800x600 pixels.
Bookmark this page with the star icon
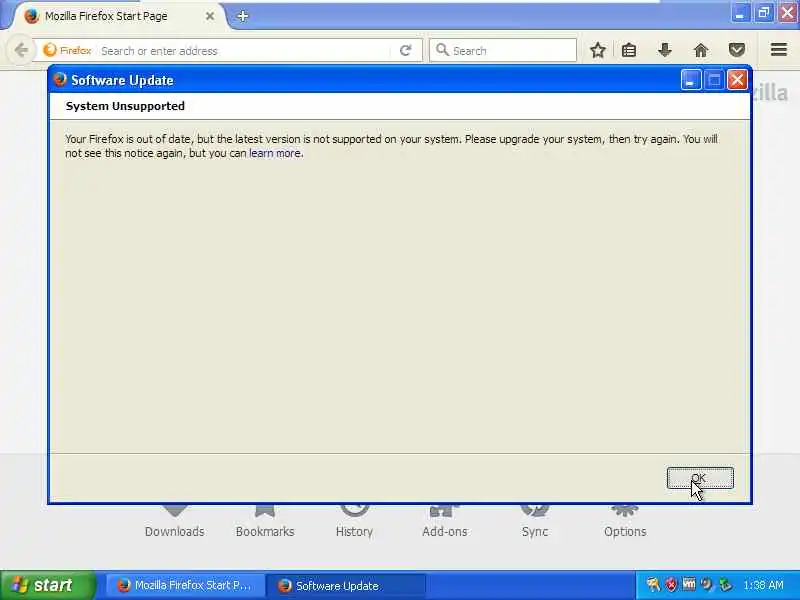pos(598,50)
